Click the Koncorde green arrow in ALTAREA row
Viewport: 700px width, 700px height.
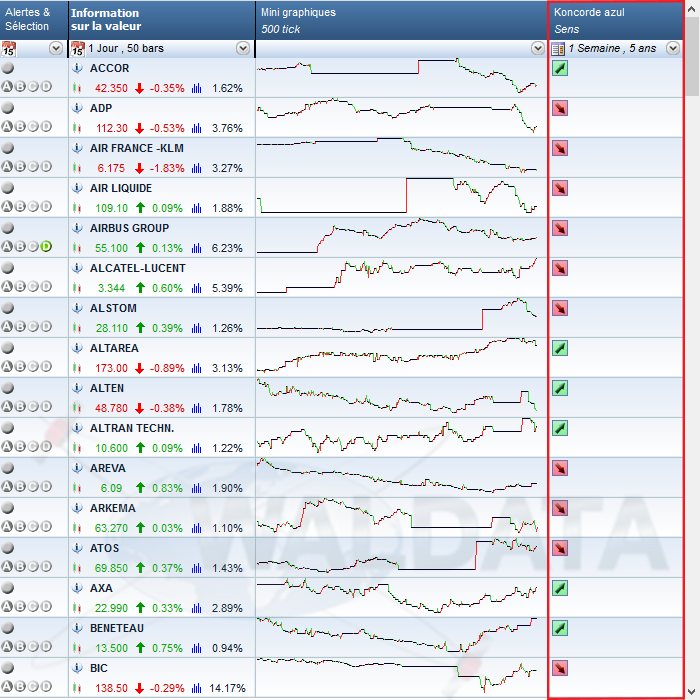(560, 348)
